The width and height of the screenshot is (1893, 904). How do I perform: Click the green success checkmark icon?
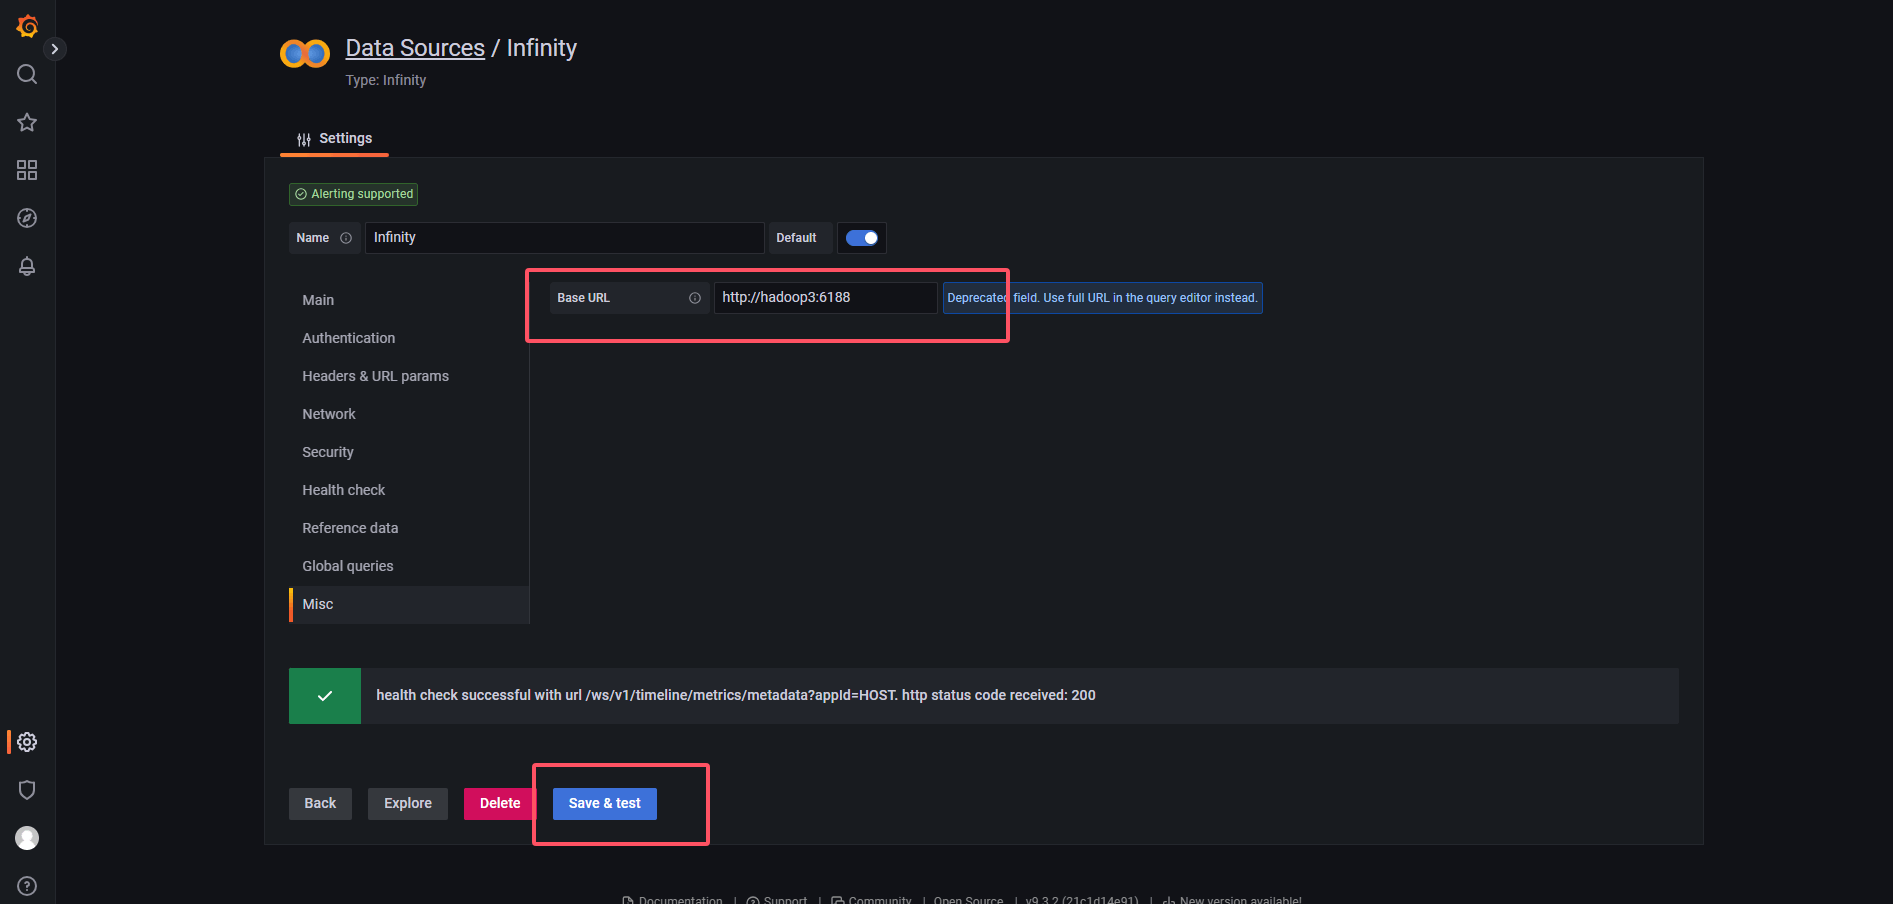(x=325, y=696)
